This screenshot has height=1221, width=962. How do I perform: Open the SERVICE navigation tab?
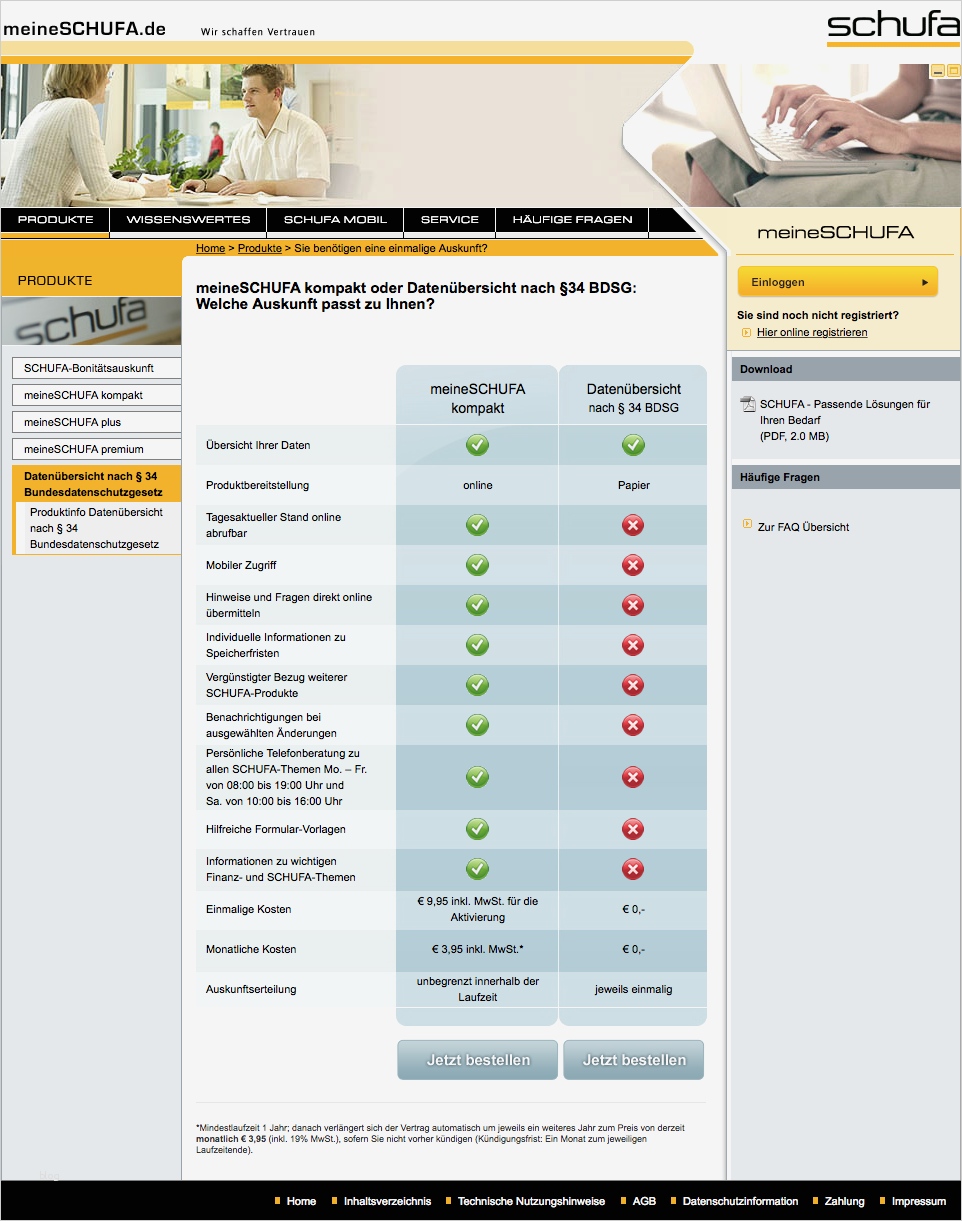pyautogui.click(x=450, y=220)
